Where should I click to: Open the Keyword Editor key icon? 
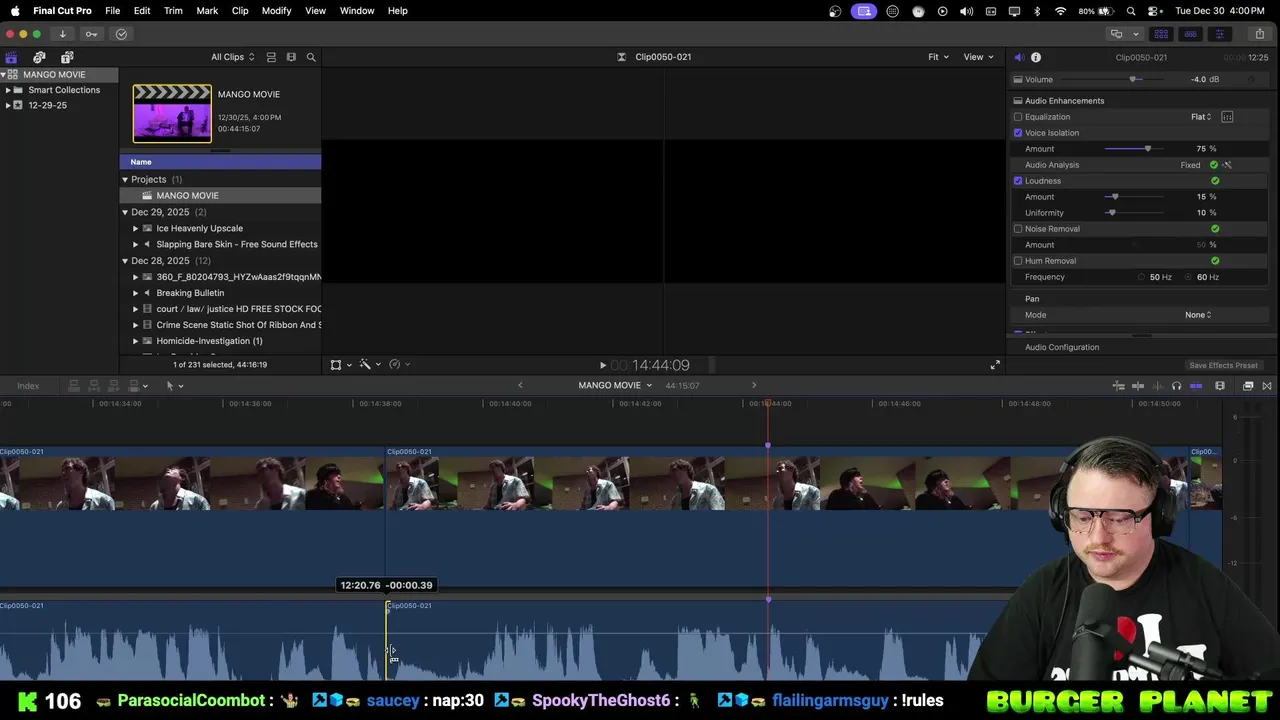pyautogui.click(x=91, y=34)
